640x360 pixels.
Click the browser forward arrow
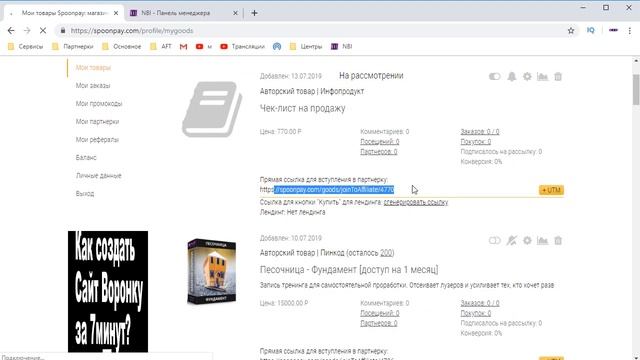tap(27, 31)
